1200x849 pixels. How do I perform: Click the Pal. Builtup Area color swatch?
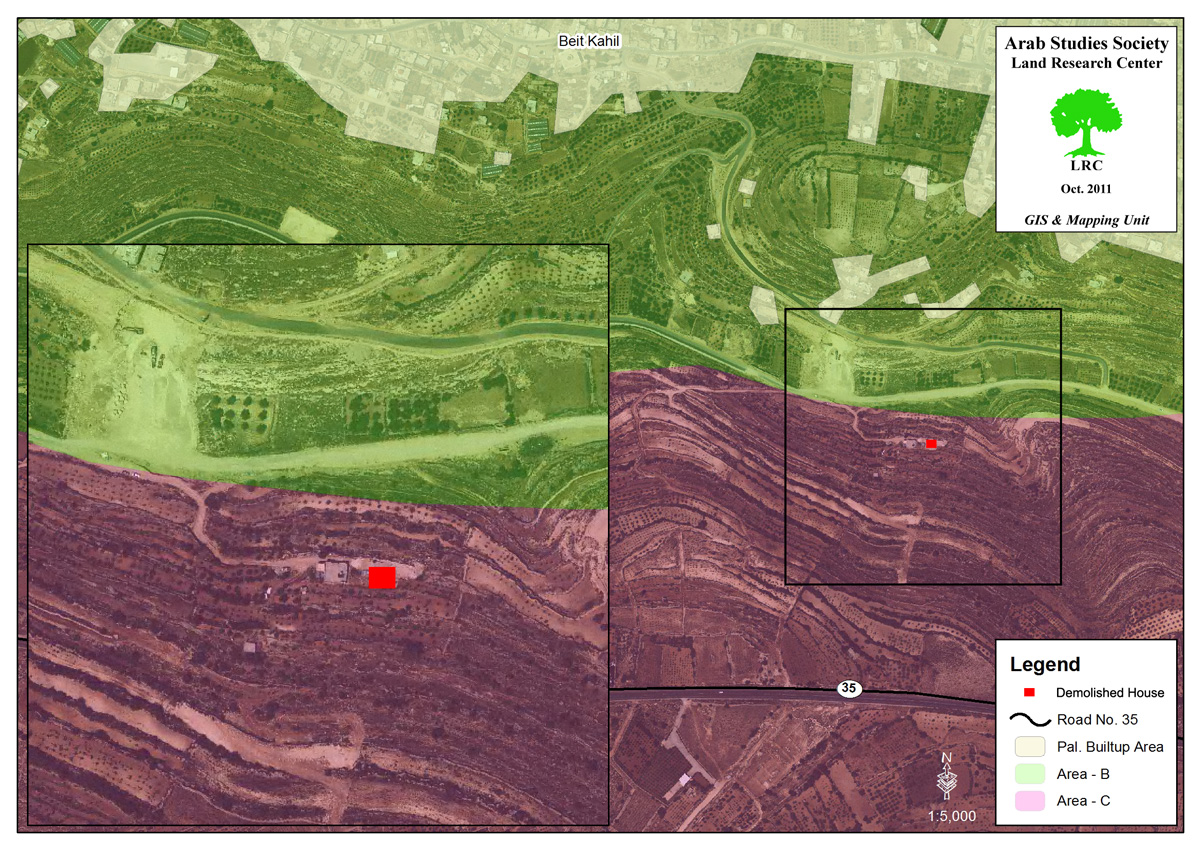1028,747
